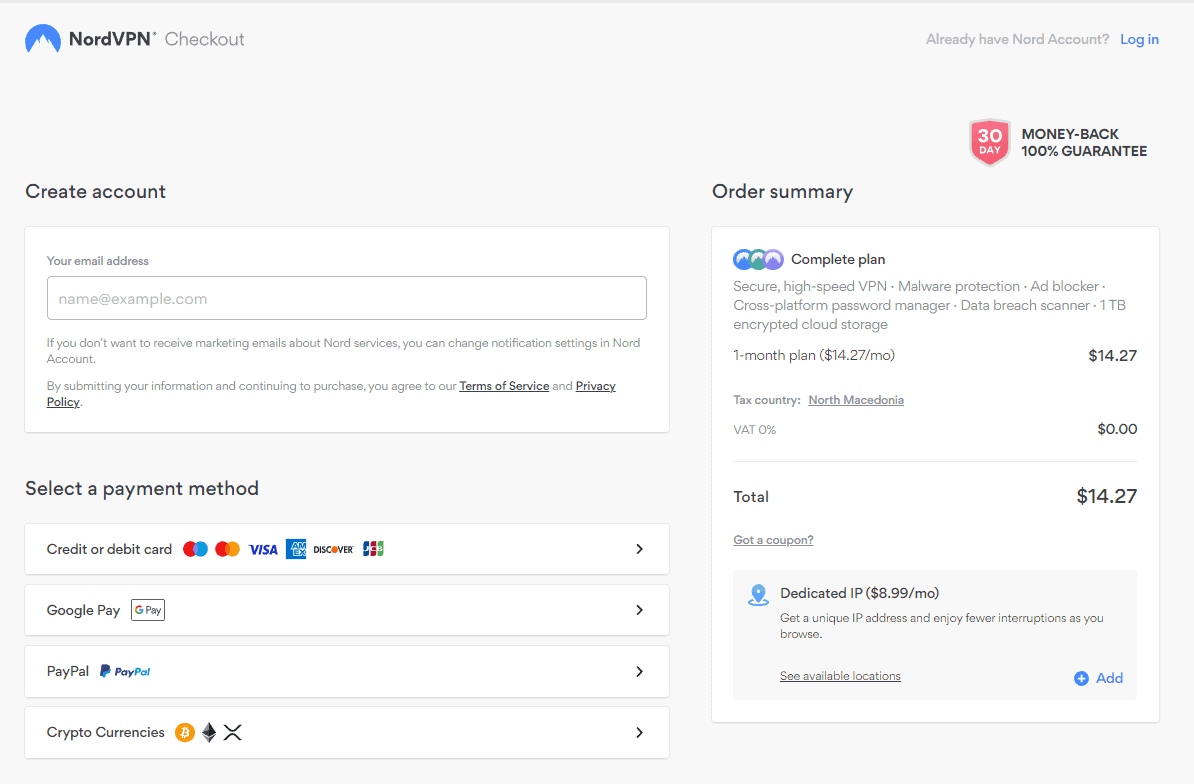
Task: Click the 30-day money-back shield badge
Action: [989, 142]
